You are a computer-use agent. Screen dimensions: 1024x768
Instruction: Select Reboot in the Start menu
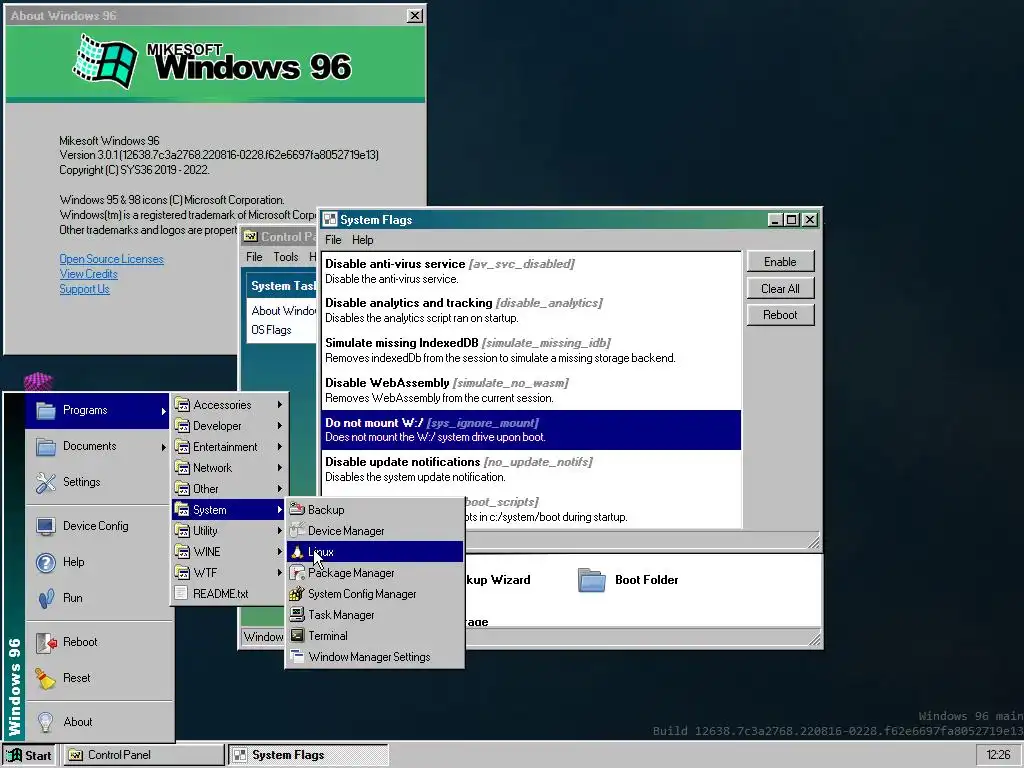[98, 642]
